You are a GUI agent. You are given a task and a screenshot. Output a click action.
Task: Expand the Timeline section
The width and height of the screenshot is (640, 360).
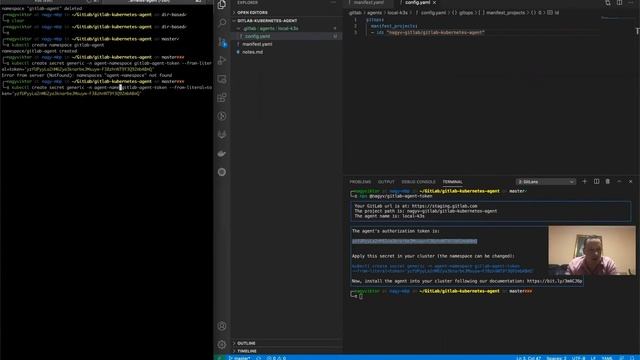pos(286,351)
